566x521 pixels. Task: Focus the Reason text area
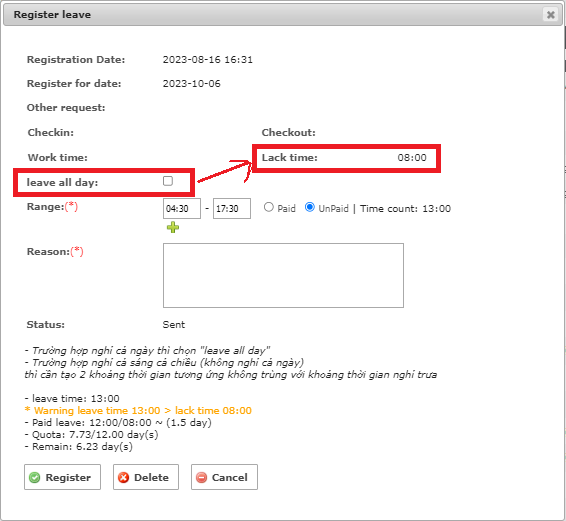283,275
